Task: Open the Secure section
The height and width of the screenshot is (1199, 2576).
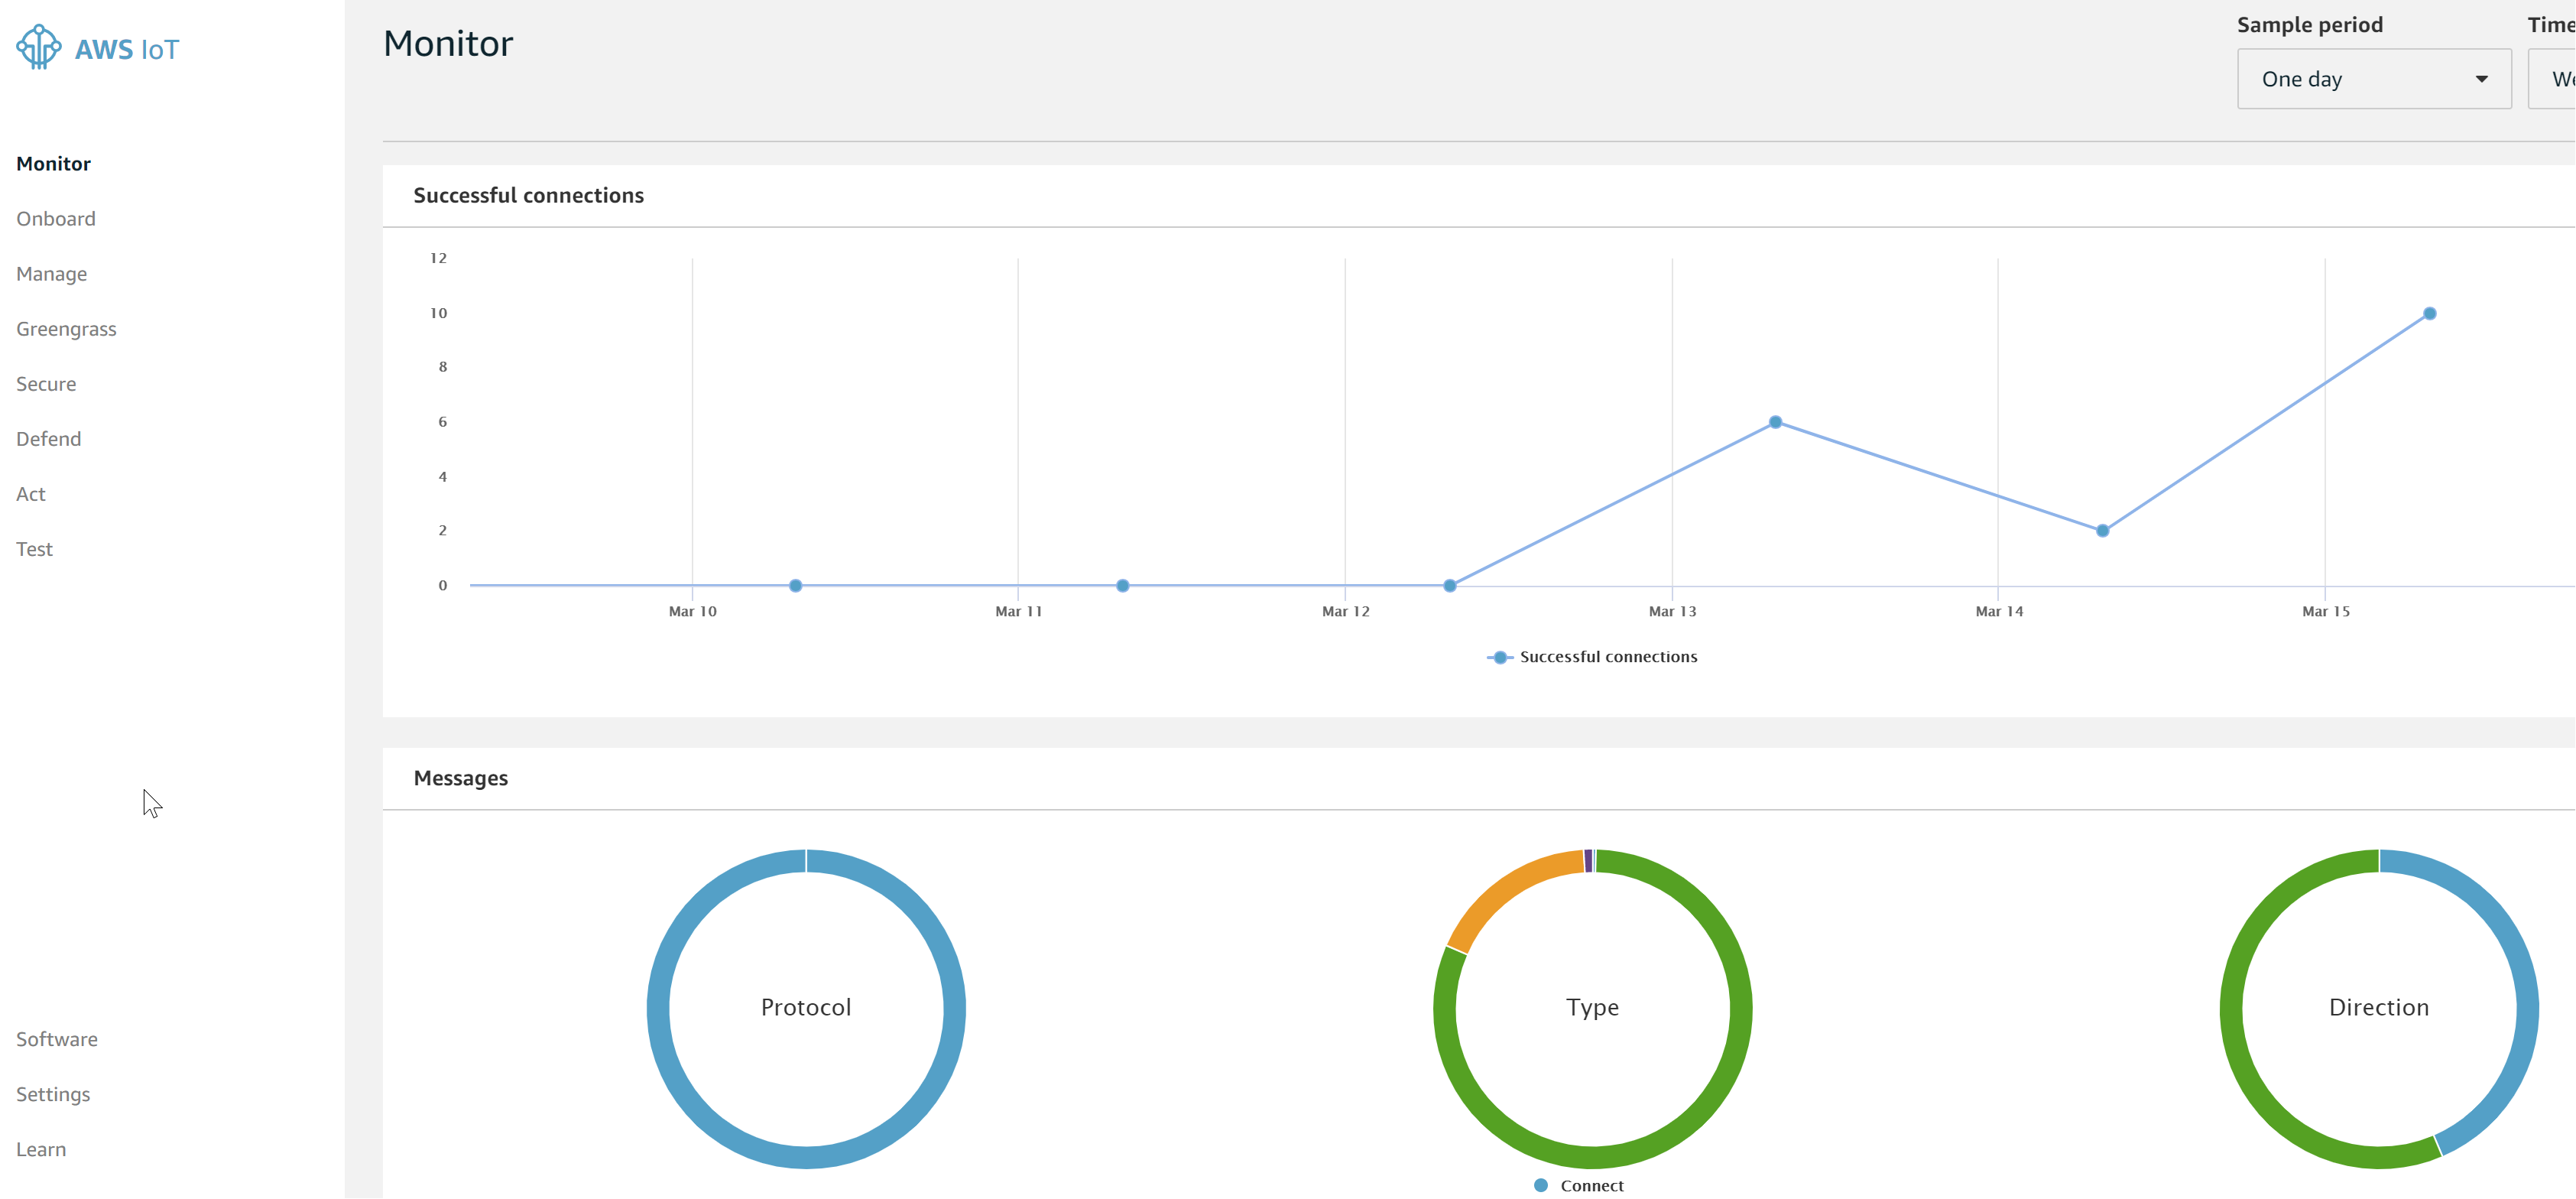Action: tap(46, 384)
